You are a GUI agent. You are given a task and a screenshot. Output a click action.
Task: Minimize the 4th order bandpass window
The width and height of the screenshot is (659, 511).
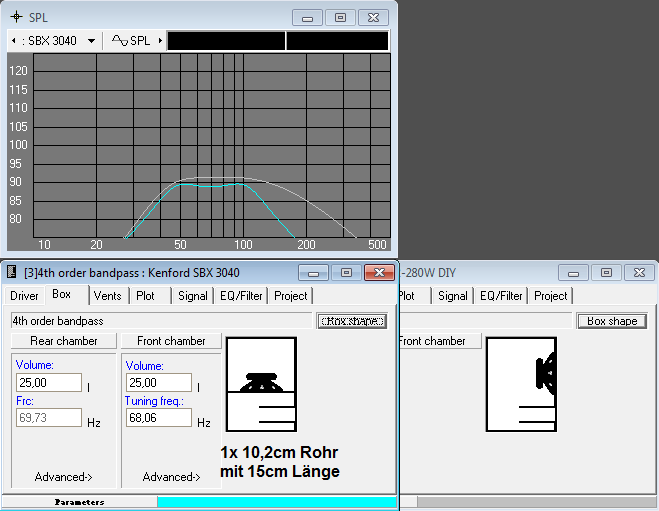tap(313, 273)
